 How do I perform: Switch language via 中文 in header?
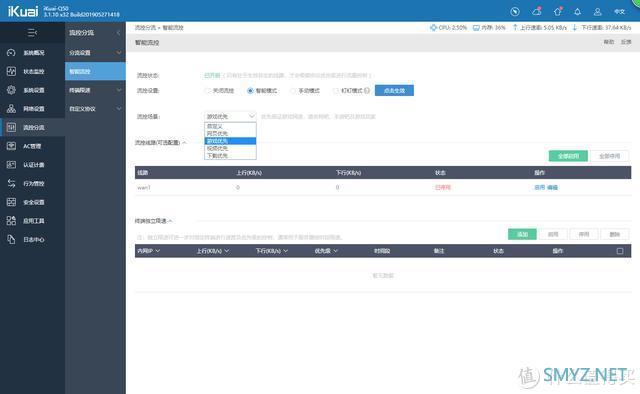(x=620, y=12)
